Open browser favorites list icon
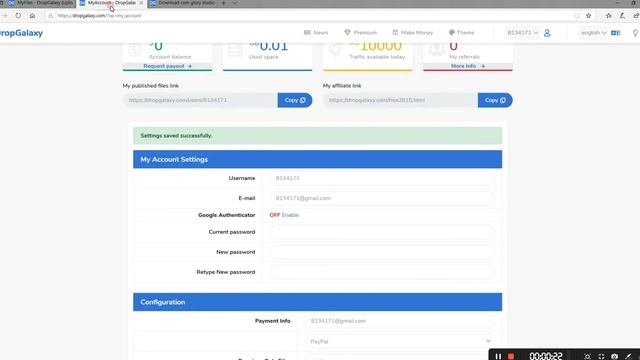Screen dimensions: 640x360 (x=609, y=16)
